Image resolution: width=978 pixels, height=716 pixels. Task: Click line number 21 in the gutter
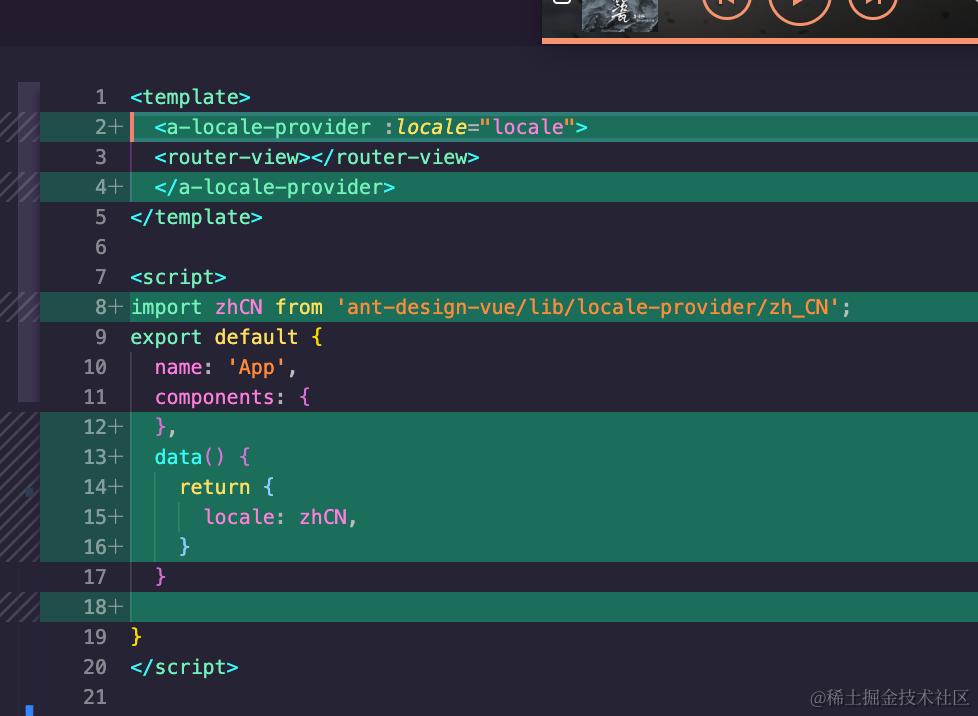click(x=95, y=697)
